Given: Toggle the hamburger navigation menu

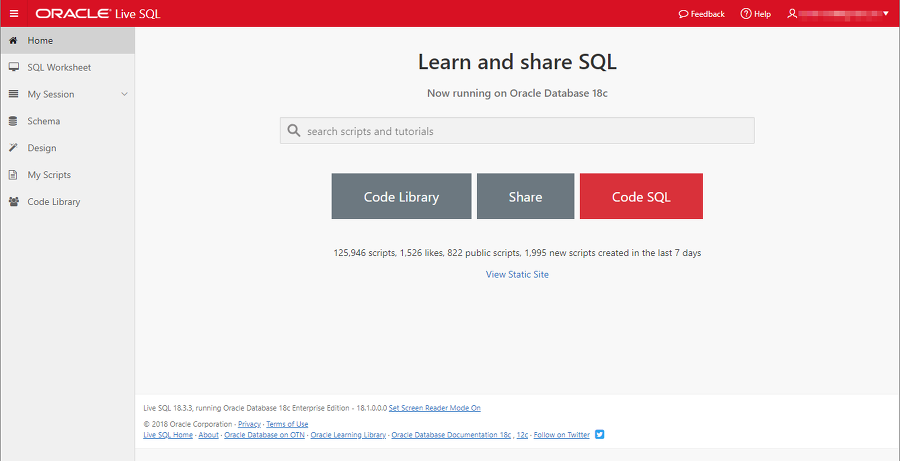Looking at the screenshot, I should 14,14.
